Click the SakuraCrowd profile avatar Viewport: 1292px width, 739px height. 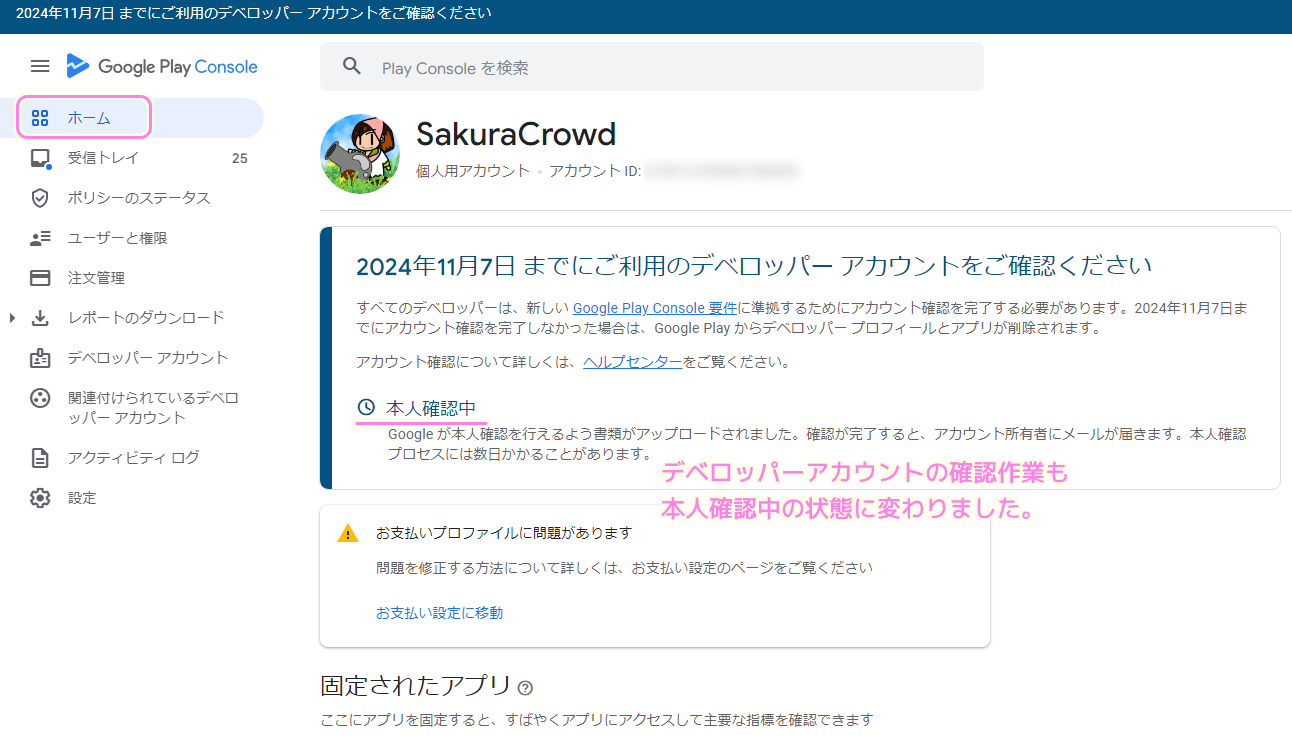359,153
